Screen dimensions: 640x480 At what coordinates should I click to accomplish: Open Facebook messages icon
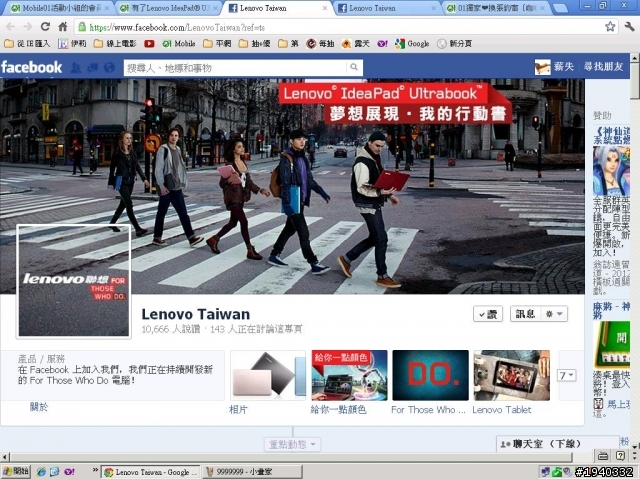click(x=92, y=67)
